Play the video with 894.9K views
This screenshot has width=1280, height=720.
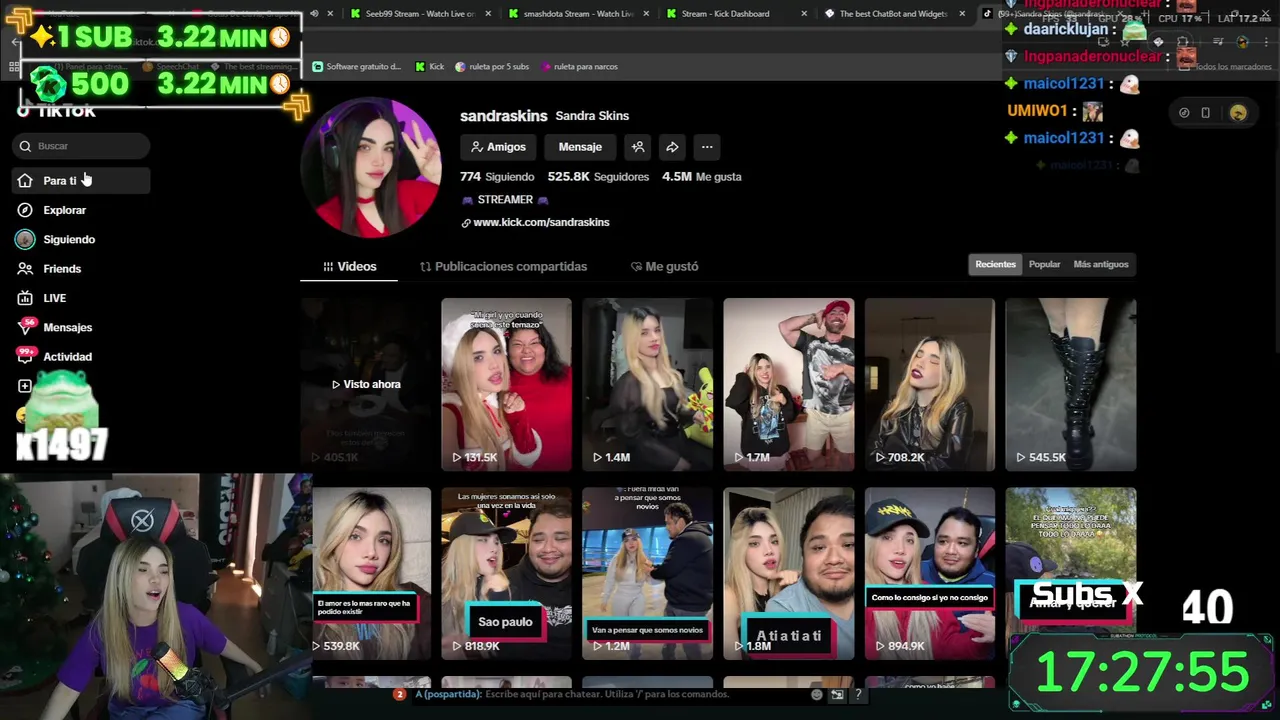click(930, 573)
